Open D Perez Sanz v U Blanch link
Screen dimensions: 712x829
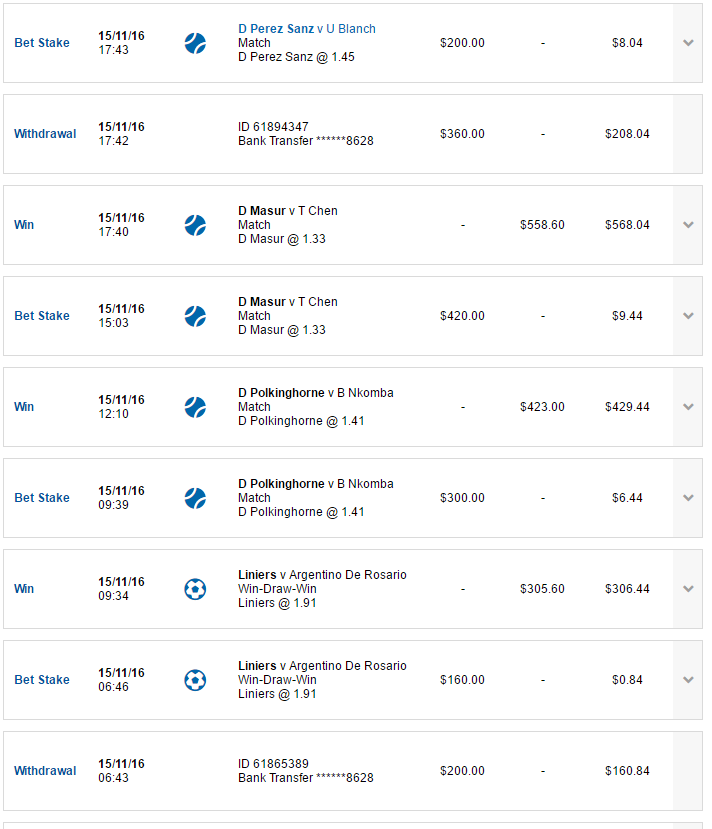[307, 29]
